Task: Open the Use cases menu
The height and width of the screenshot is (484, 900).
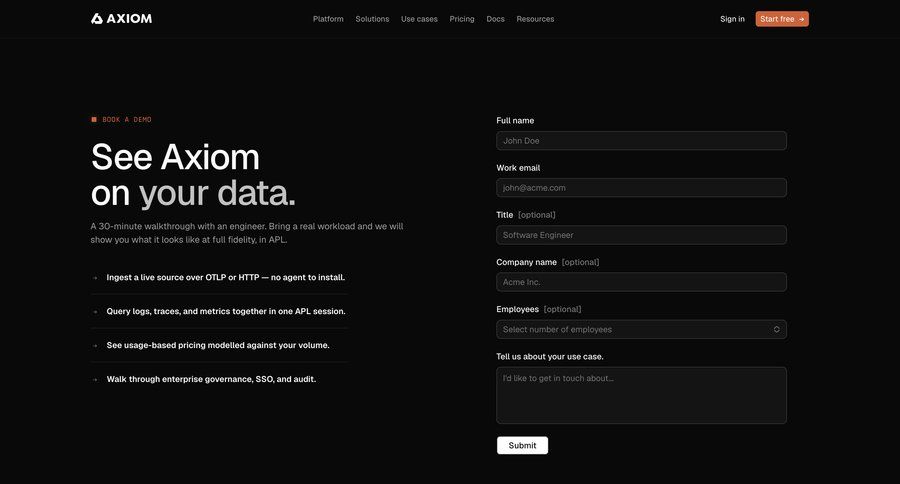Action: [419, 19]
